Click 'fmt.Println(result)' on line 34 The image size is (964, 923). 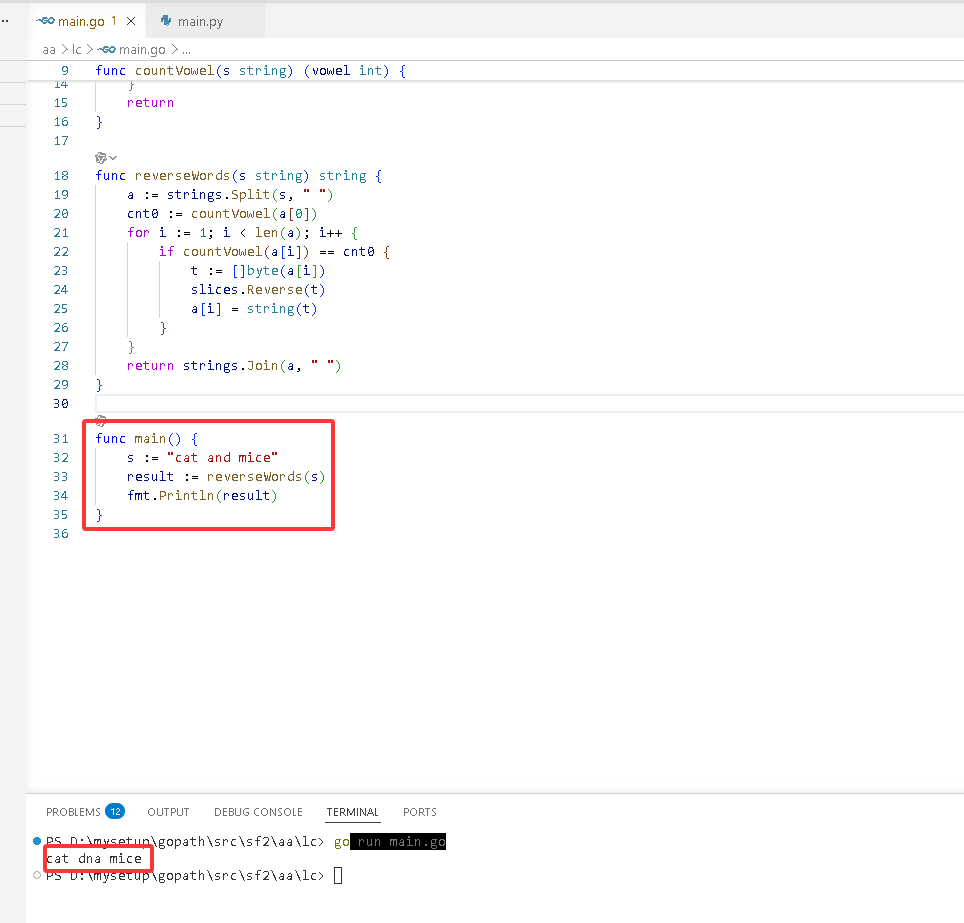click(x=202, y=495)
